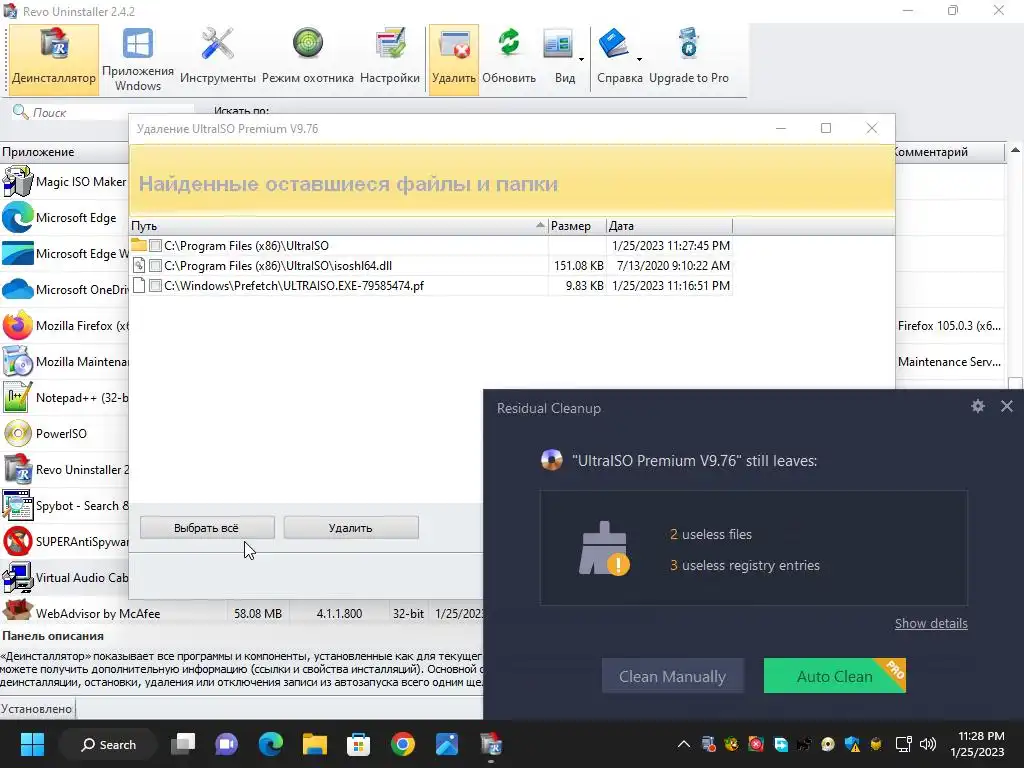Click the Комментарий column header
Image resolution: width=1024 pixels, height=768 pixels.
pos(949,152)
